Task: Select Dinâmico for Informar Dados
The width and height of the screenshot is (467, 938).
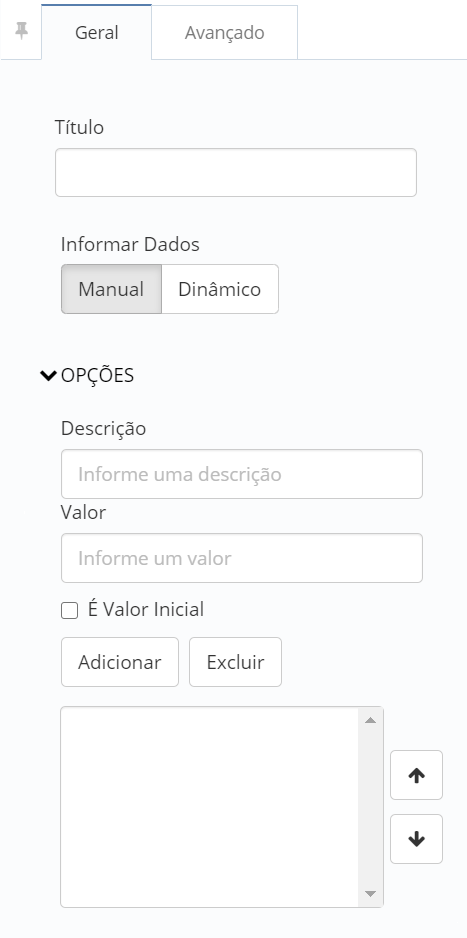Action: pyautogui.click(x=219, y=289)
